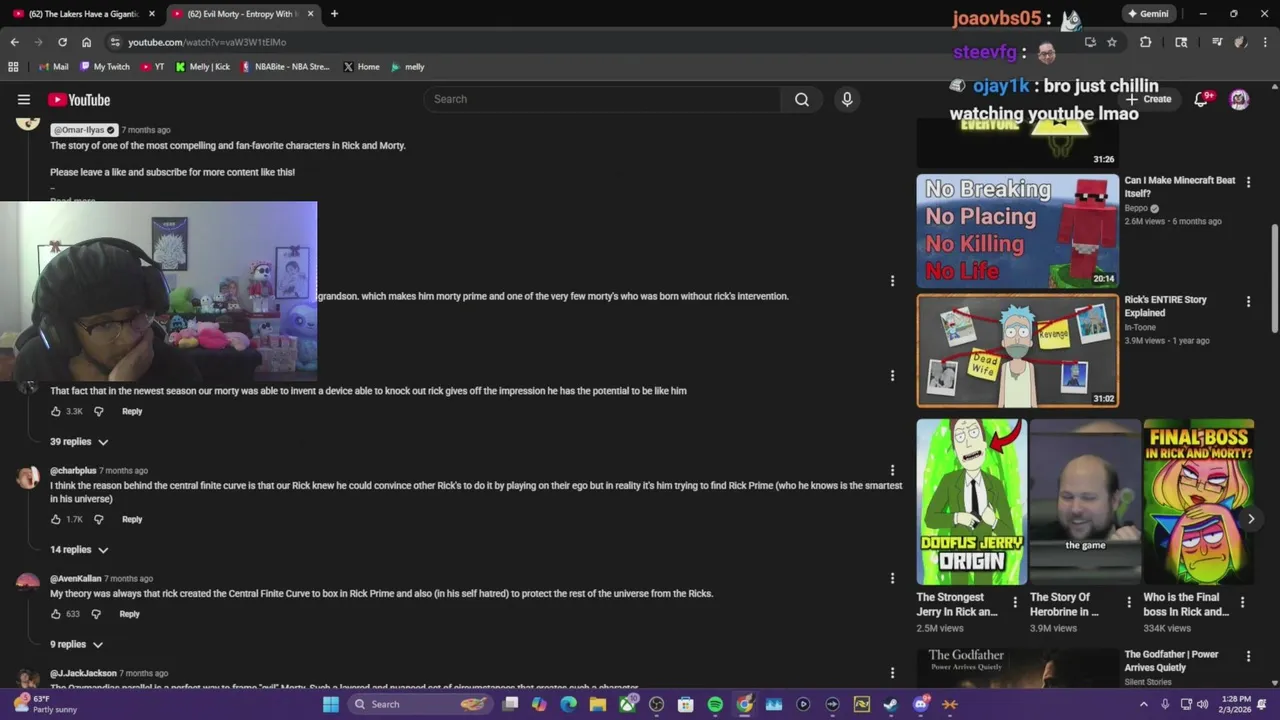
Task: Open the melly bookmark
Action: coord(408,67)
